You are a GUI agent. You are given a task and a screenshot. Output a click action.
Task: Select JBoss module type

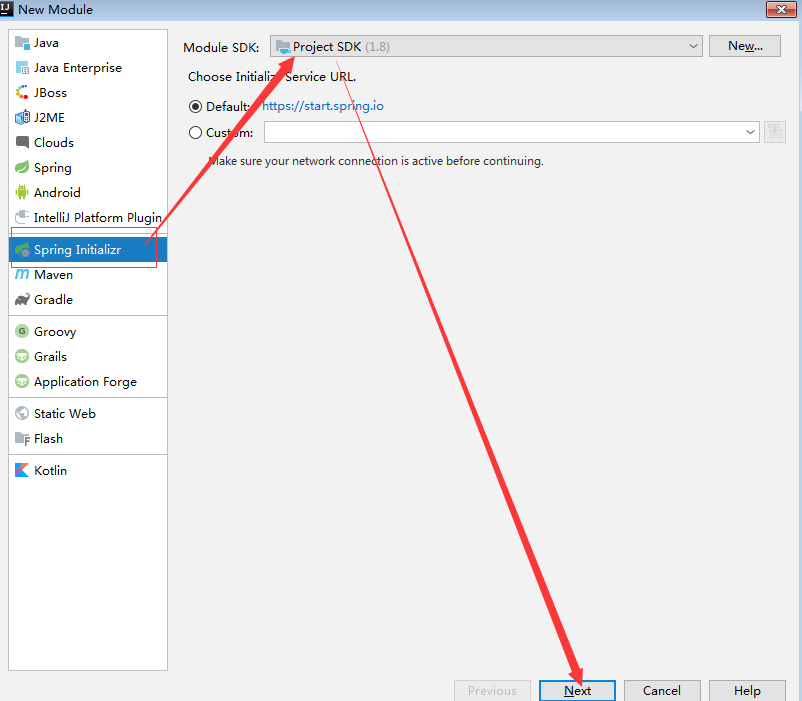pyautogui.click(x=88, y=93)
